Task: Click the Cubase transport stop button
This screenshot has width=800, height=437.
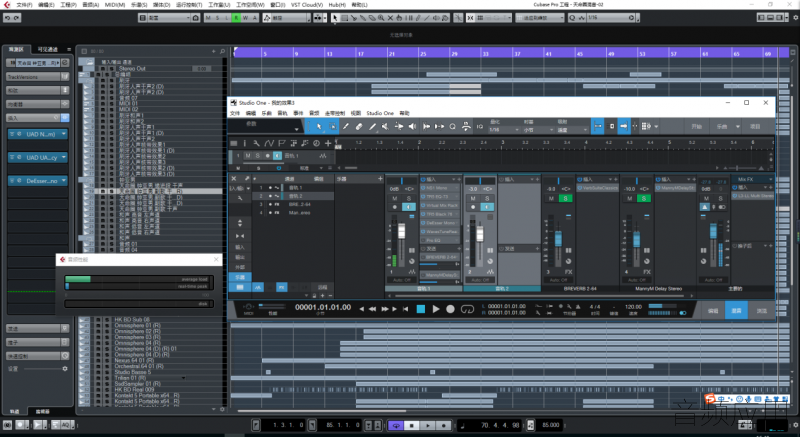Action: point(412,425)
